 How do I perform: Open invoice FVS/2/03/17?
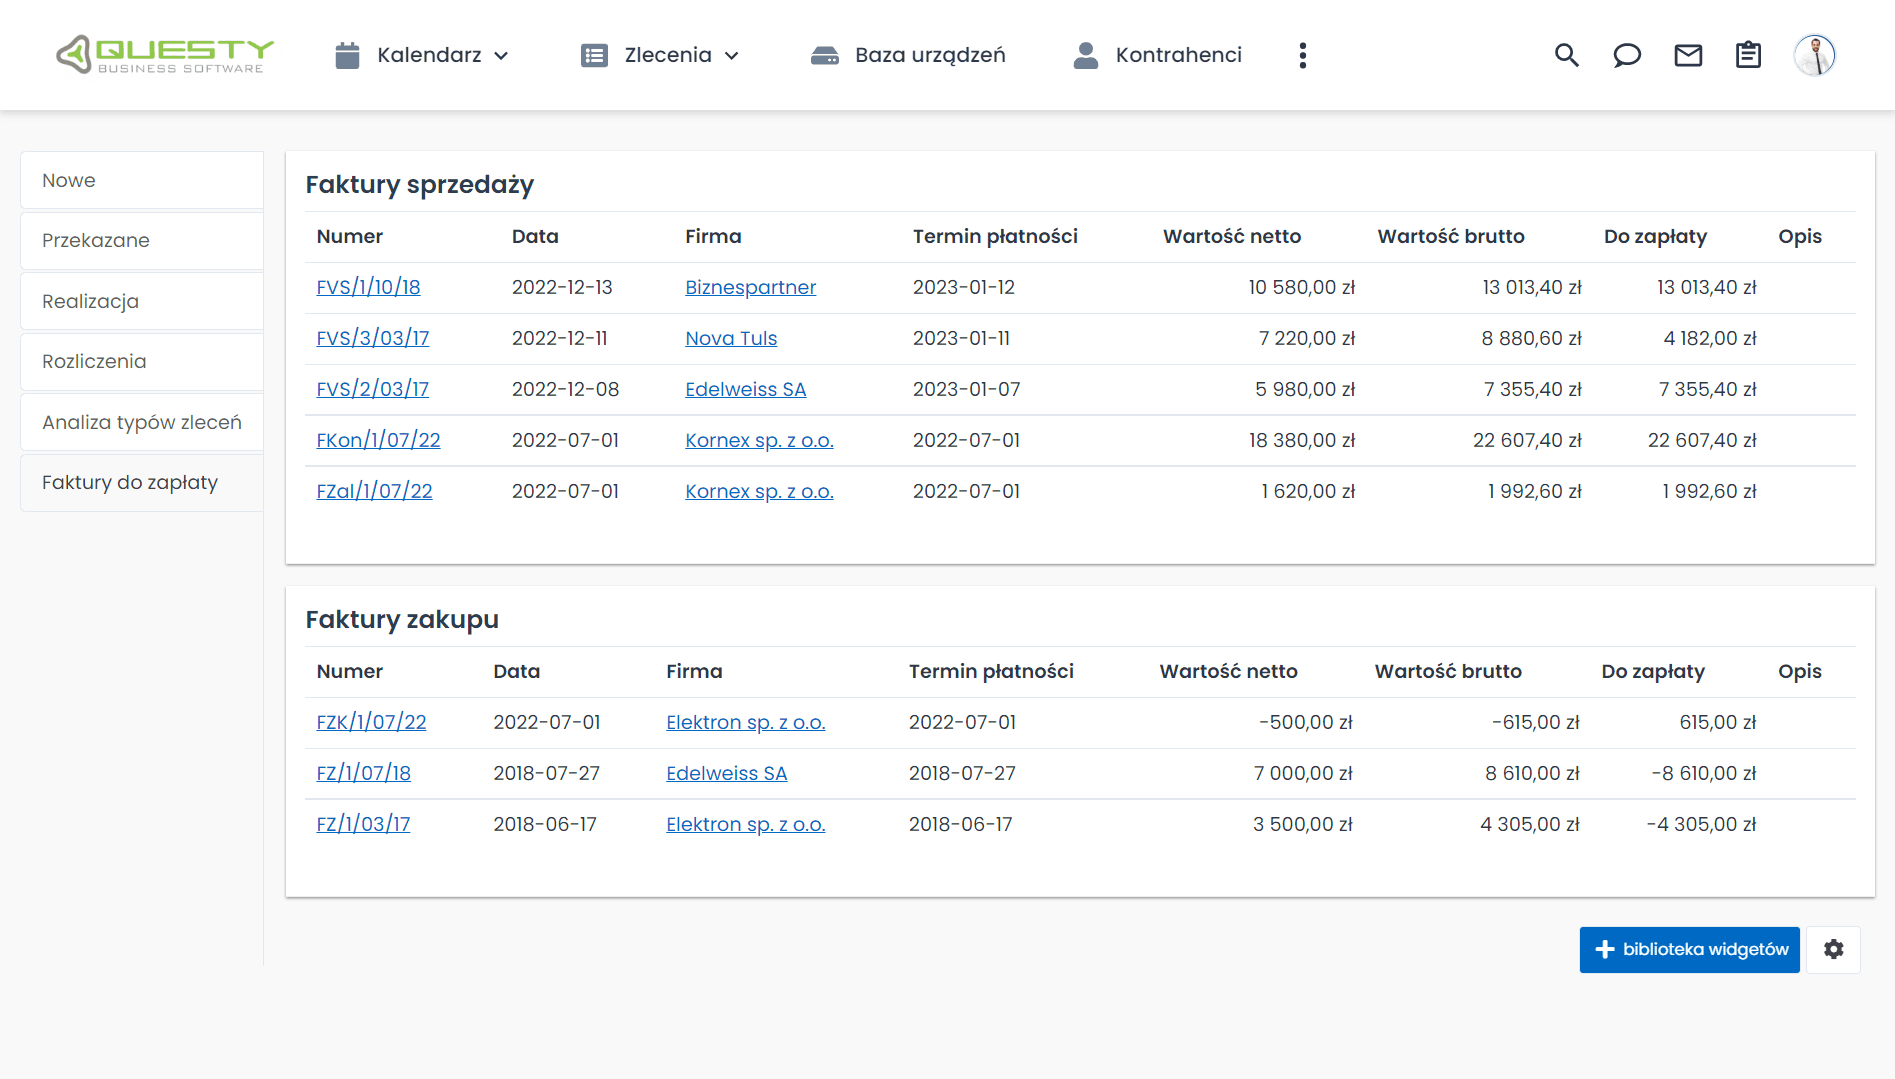pyautogui.click(x=373, y=389)
